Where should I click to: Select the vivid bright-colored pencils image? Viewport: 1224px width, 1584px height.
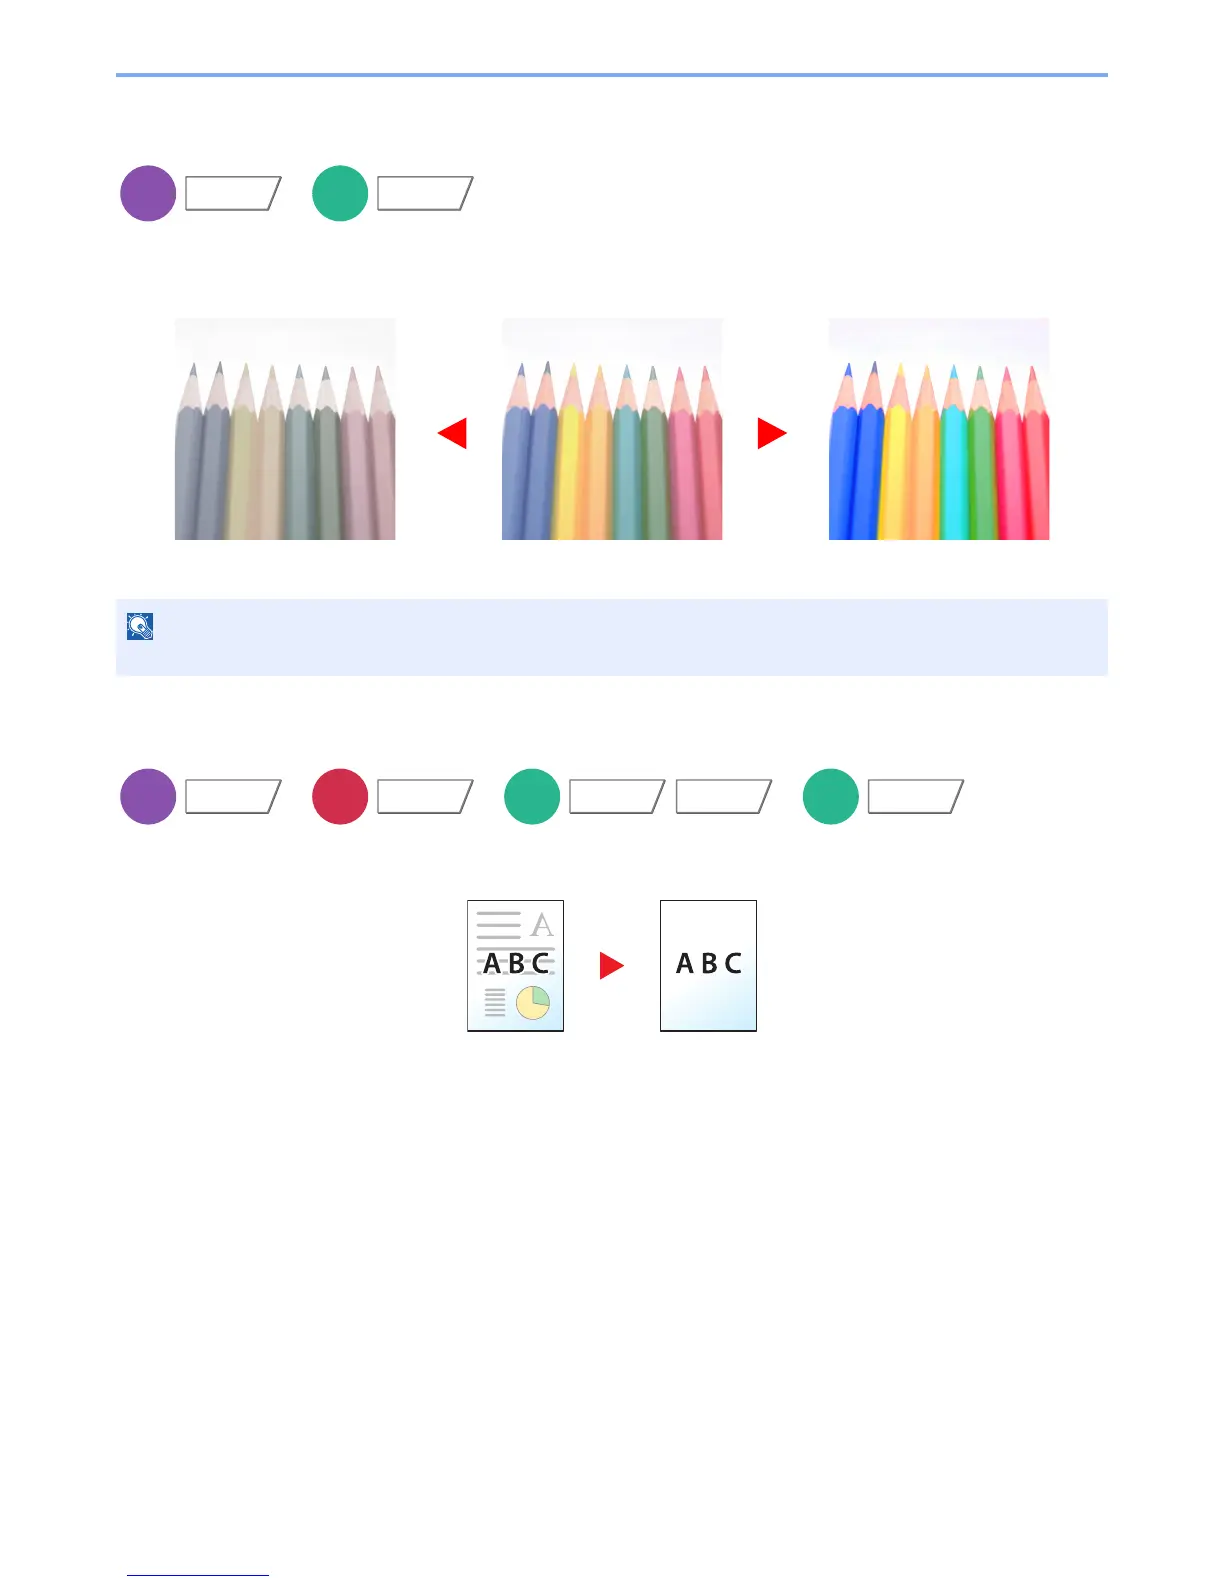(x=939, y=429)
